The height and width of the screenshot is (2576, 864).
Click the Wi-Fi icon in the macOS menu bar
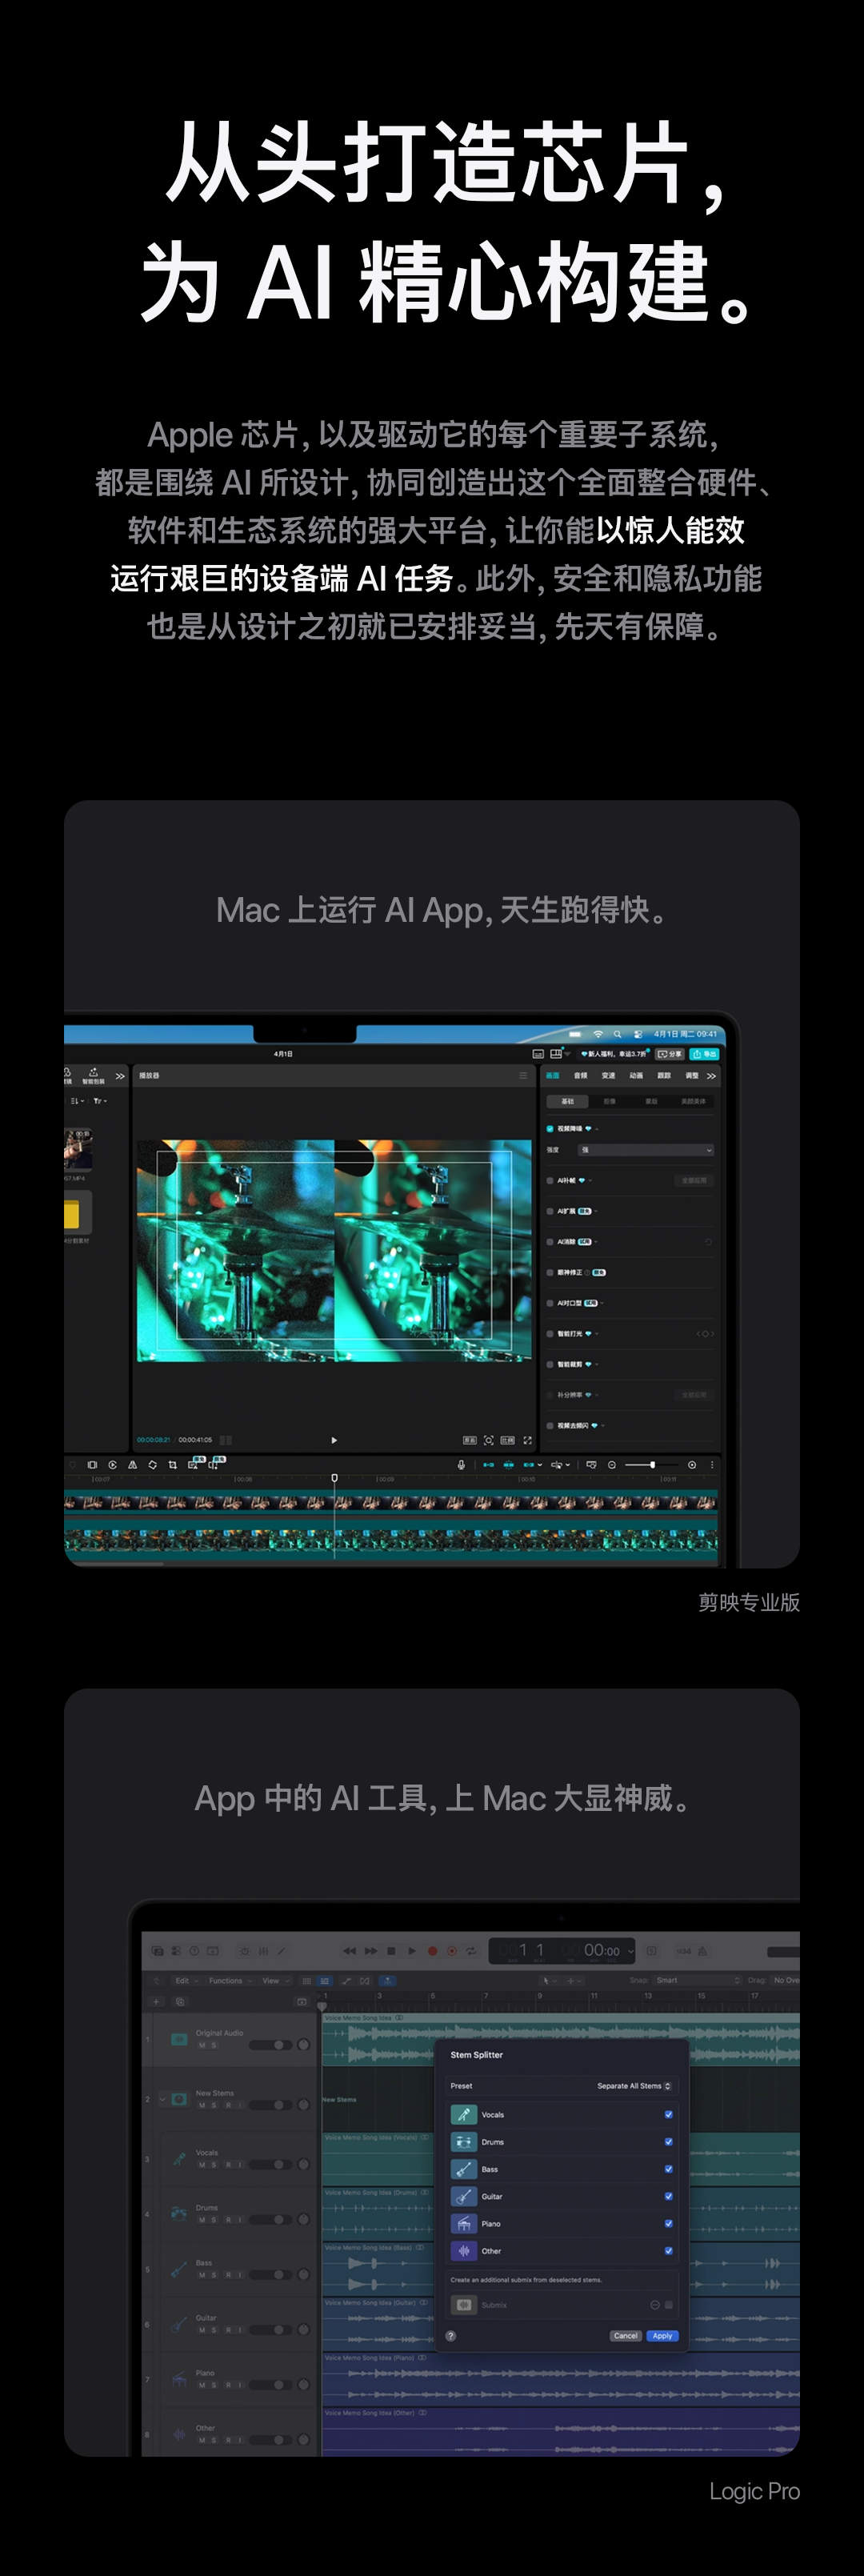[598, 1033]
